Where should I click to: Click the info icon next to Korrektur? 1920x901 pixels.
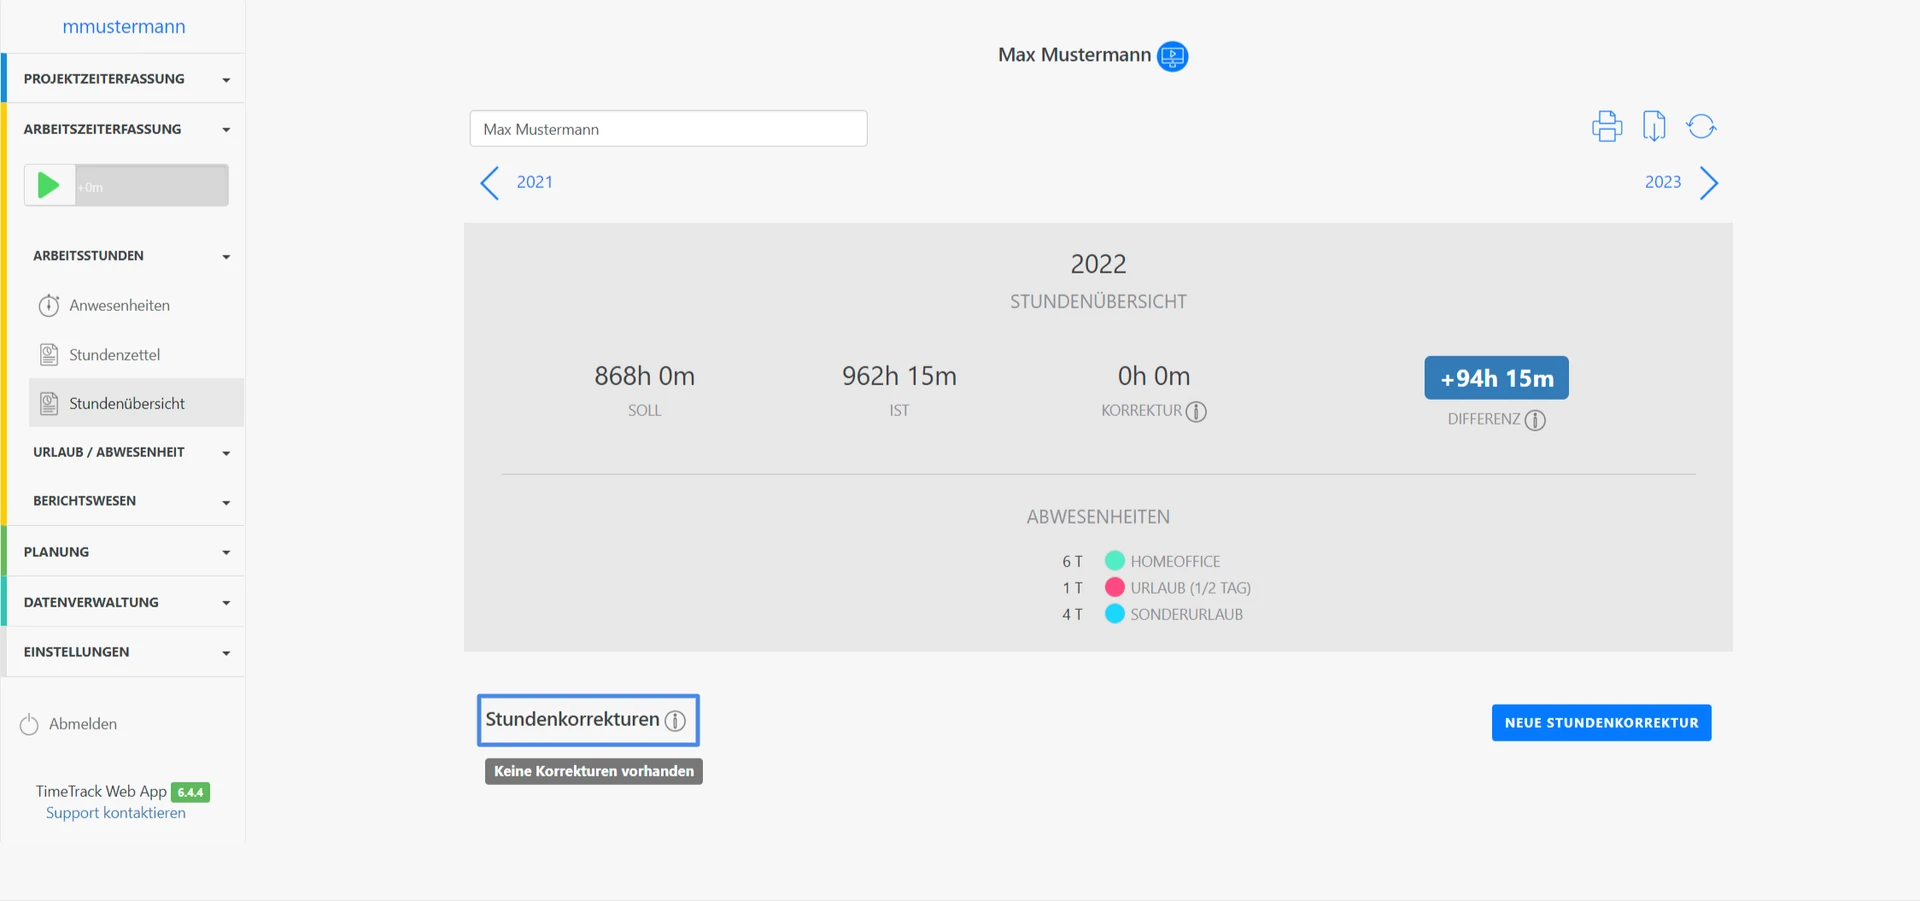coord(1196,411)
